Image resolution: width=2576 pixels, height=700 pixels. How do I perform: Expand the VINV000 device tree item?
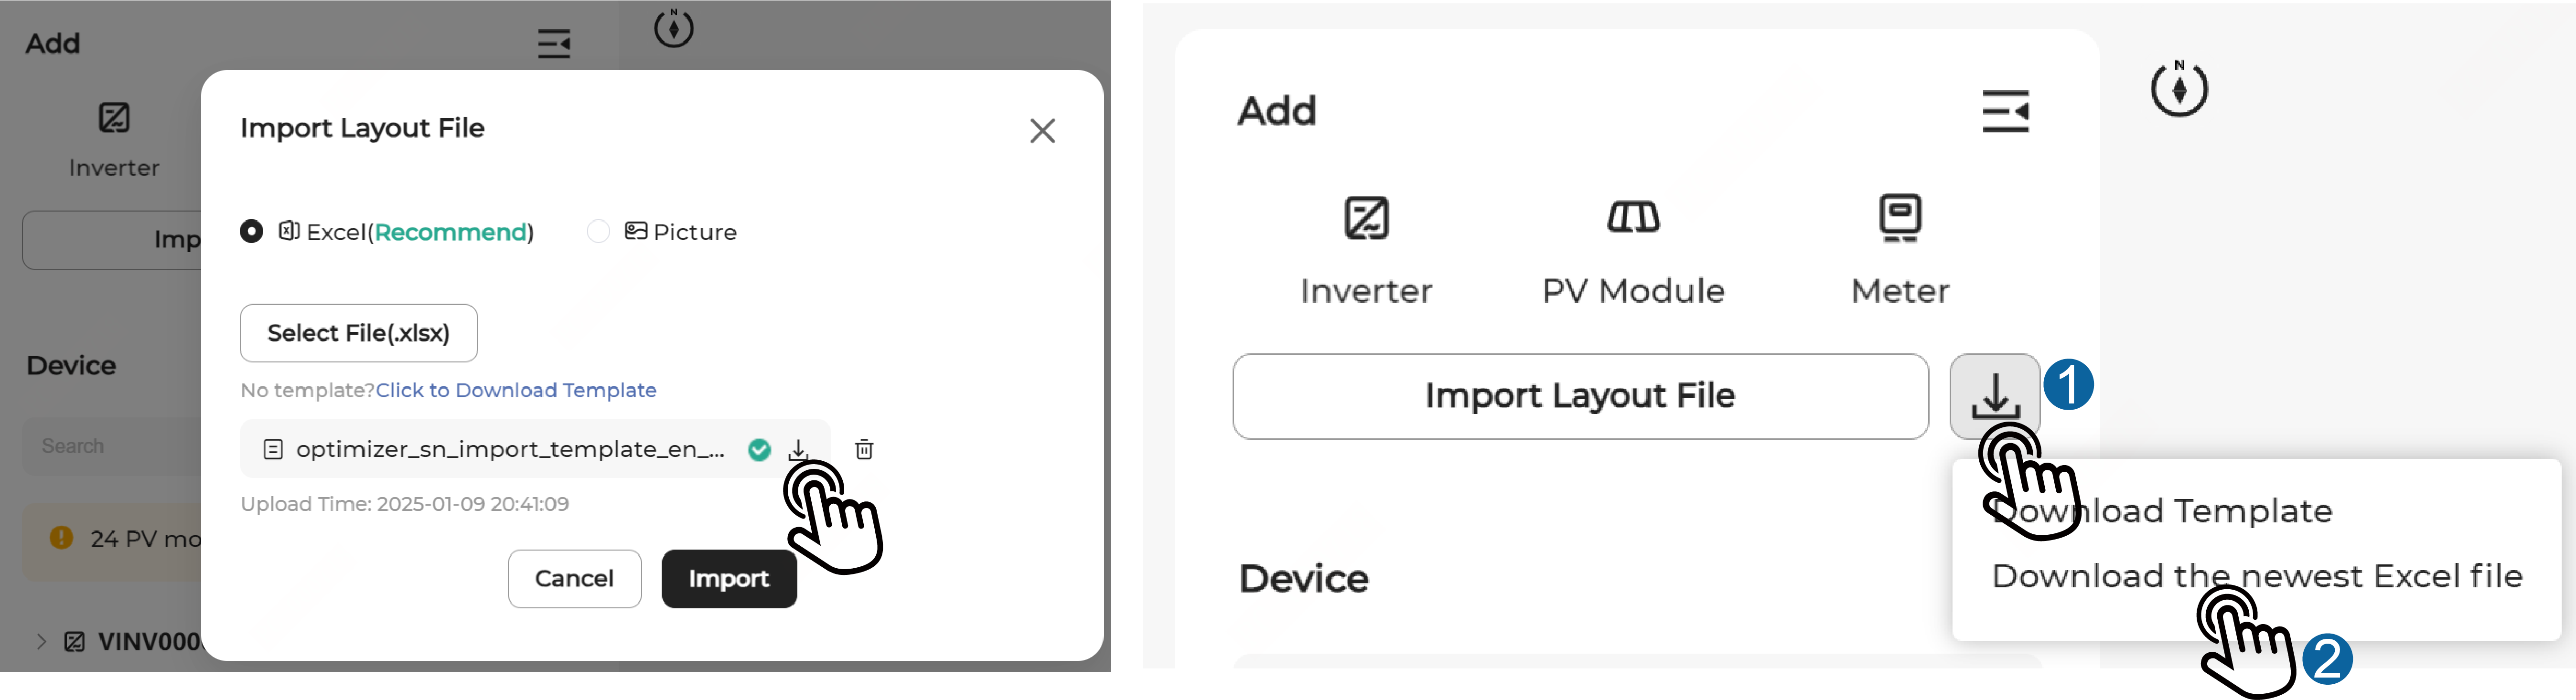click(41, 641)
